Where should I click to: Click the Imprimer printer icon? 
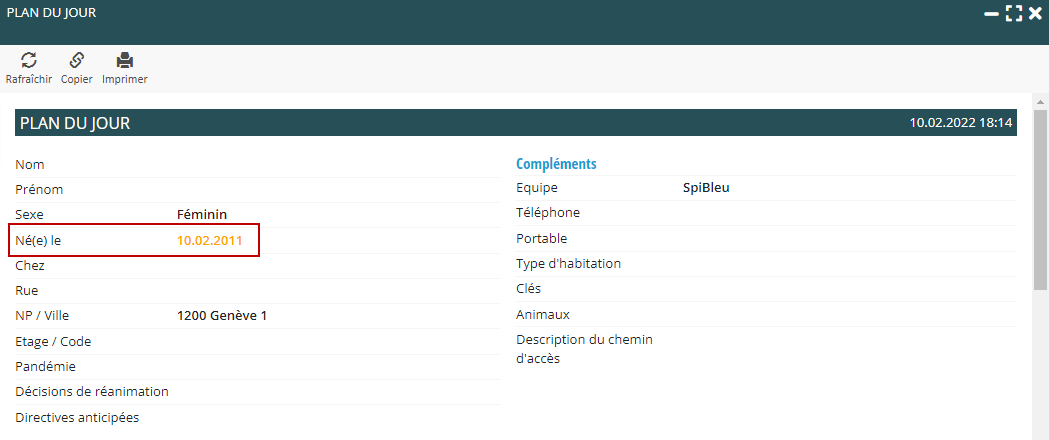click(125, 60)
